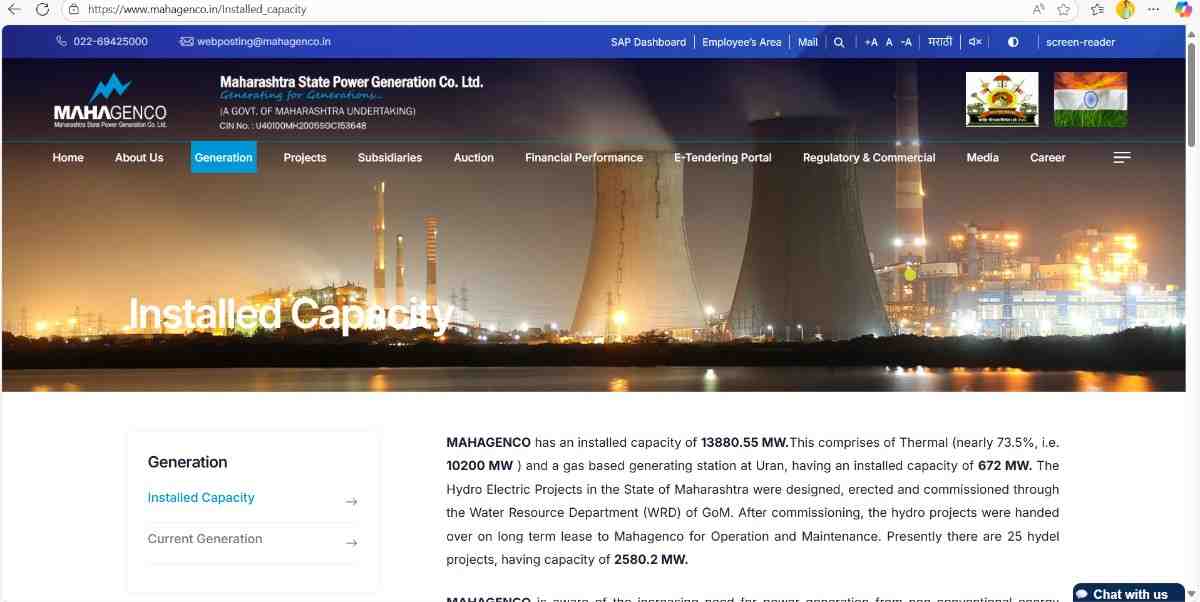
Task: Decrease font size with -A
Action: pos(906,42)
